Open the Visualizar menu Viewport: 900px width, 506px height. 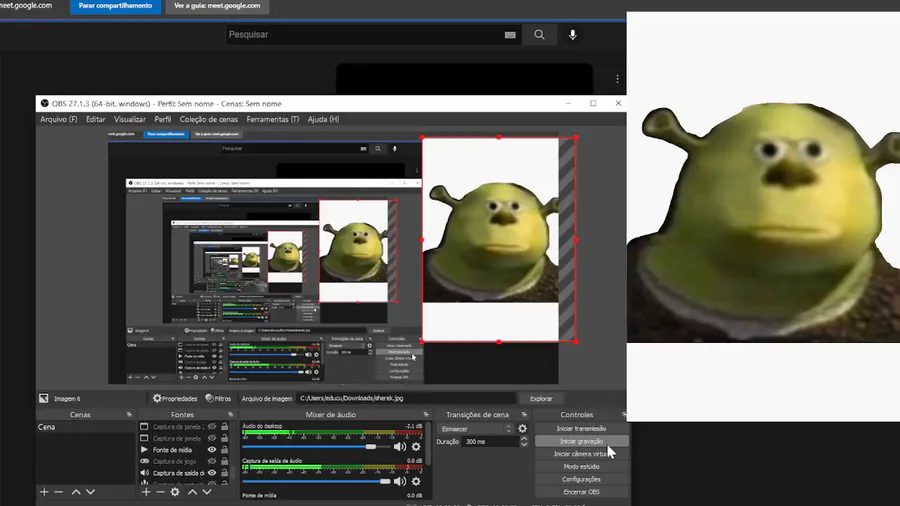coord(130,119)
